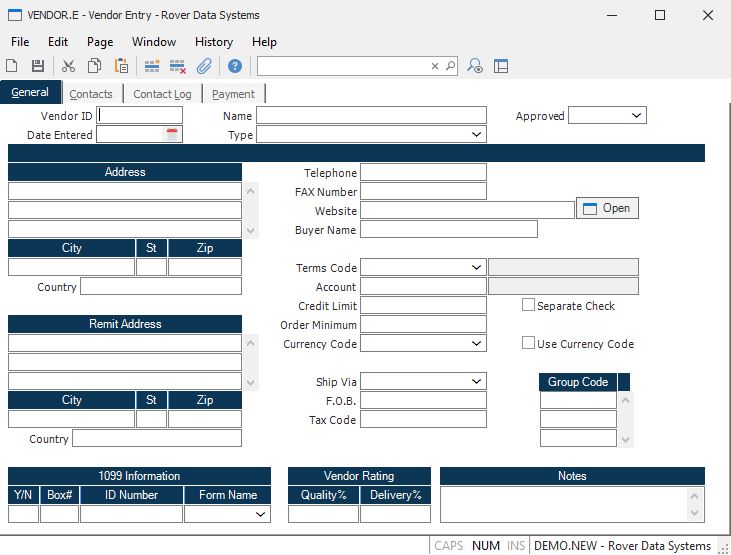Toggle the Use Currency Code checkbox
Screen dimensions: 731x555
tap(528, 343)
